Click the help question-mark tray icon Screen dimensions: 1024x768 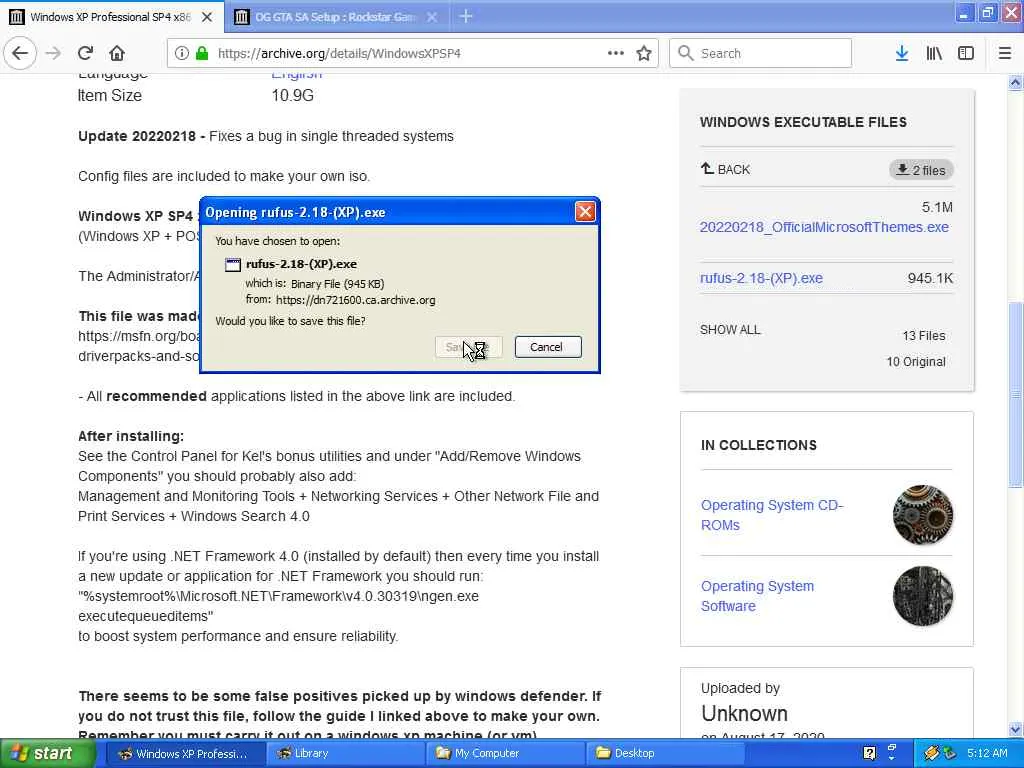tap(869, 753)
